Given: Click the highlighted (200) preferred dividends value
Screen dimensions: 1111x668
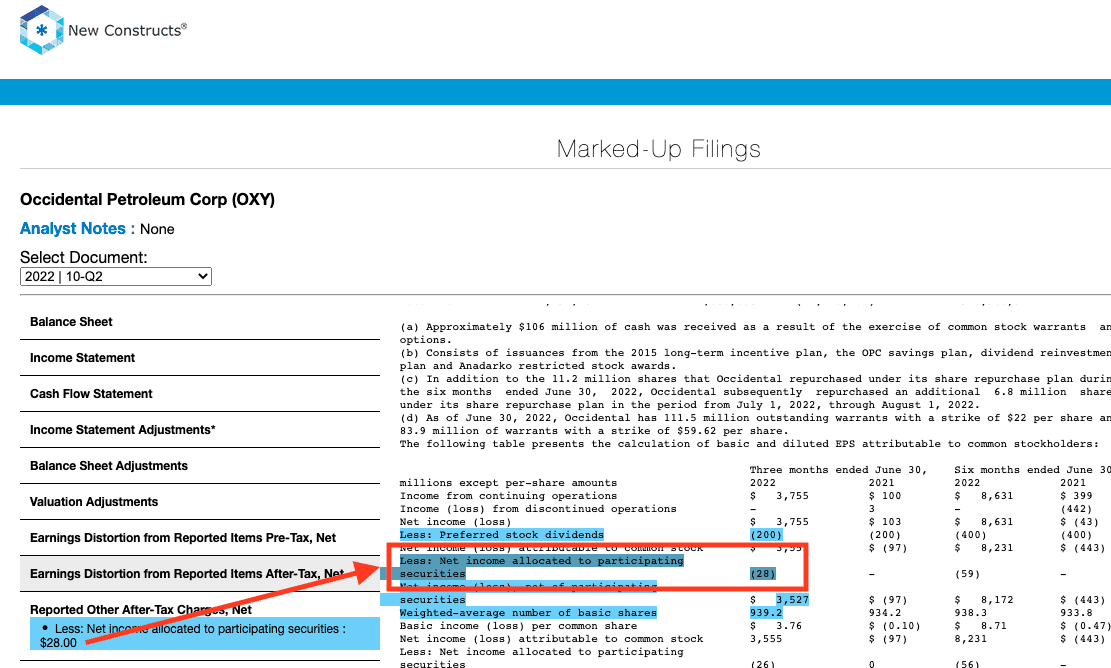Looking at the screenshot, I should click(766, 535).
